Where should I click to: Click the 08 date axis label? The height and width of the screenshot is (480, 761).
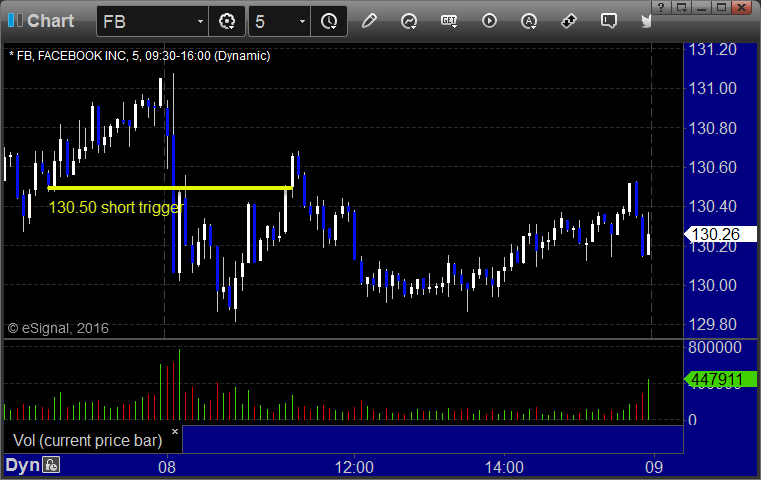click(167, 467)
